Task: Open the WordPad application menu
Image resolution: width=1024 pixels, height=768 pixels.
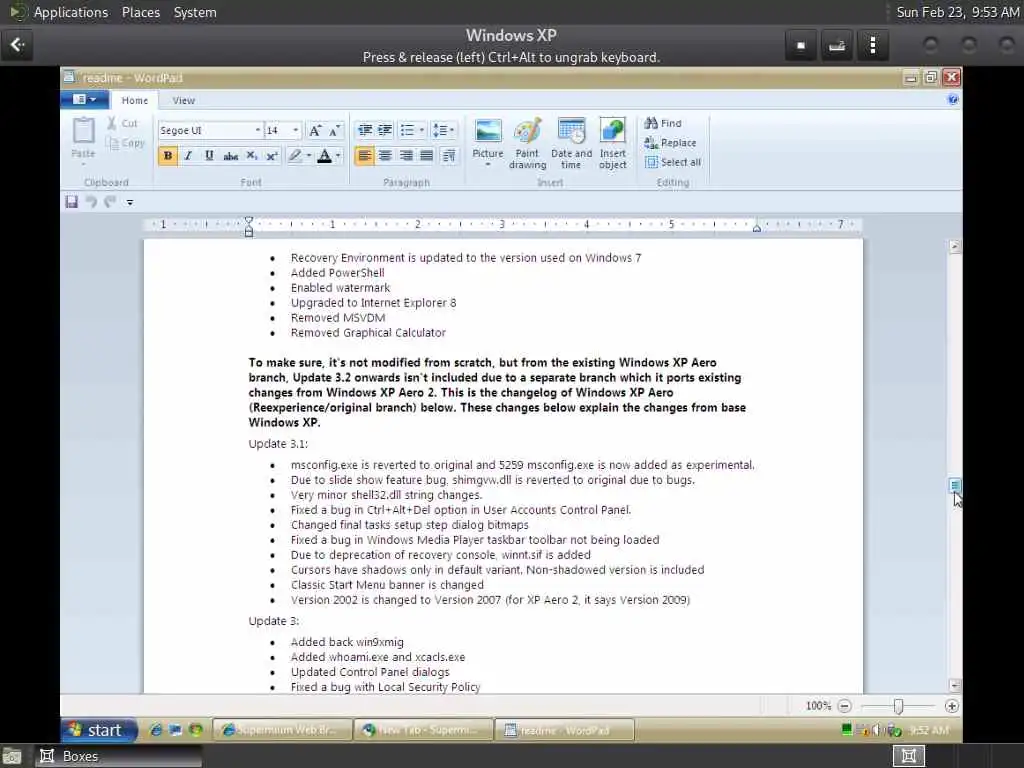Action: [84, 99]
